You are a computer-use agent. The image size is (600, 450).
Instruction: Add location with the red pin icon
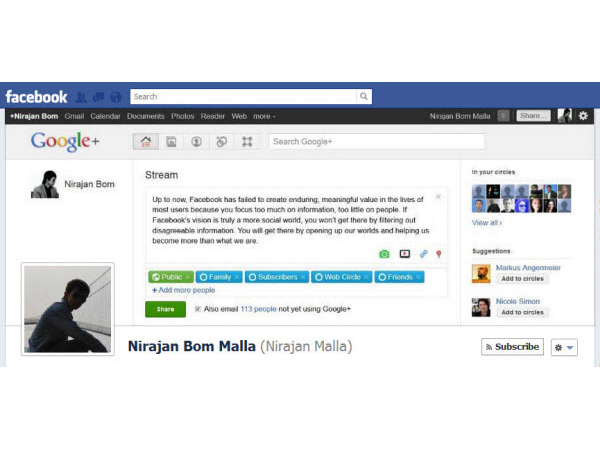[439, 254]
